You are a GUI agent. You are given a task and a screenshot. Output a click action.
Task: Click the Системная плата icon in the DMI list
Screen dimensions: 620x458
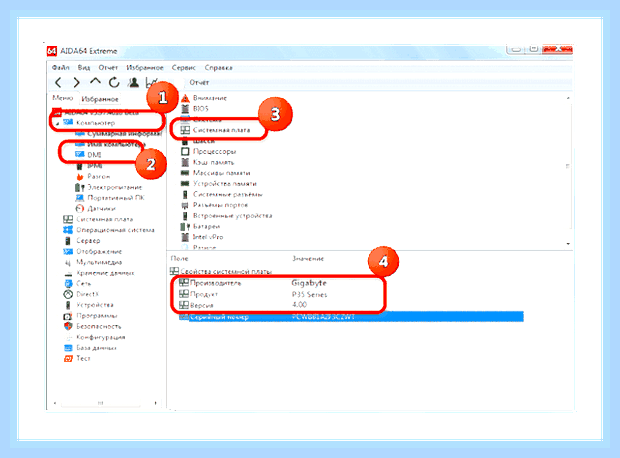pyautogui.click(x=185, y=130)
